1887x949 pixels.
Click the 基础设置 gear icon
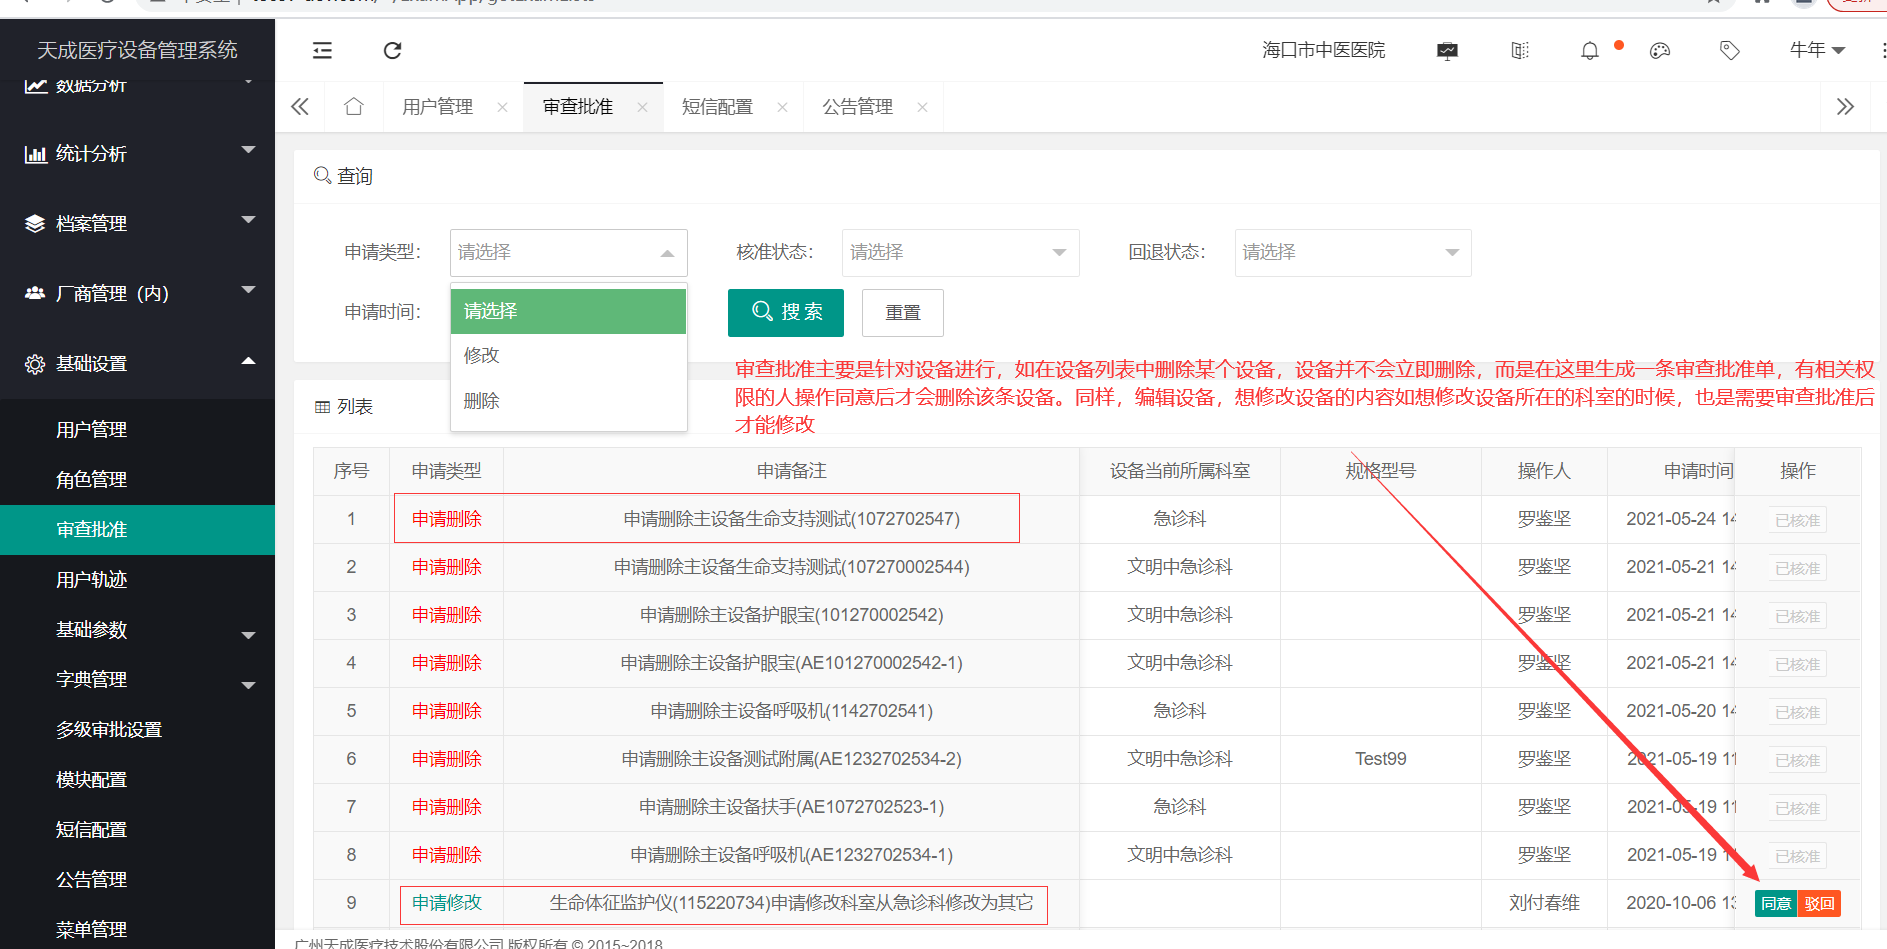click(x=35, y=364)
